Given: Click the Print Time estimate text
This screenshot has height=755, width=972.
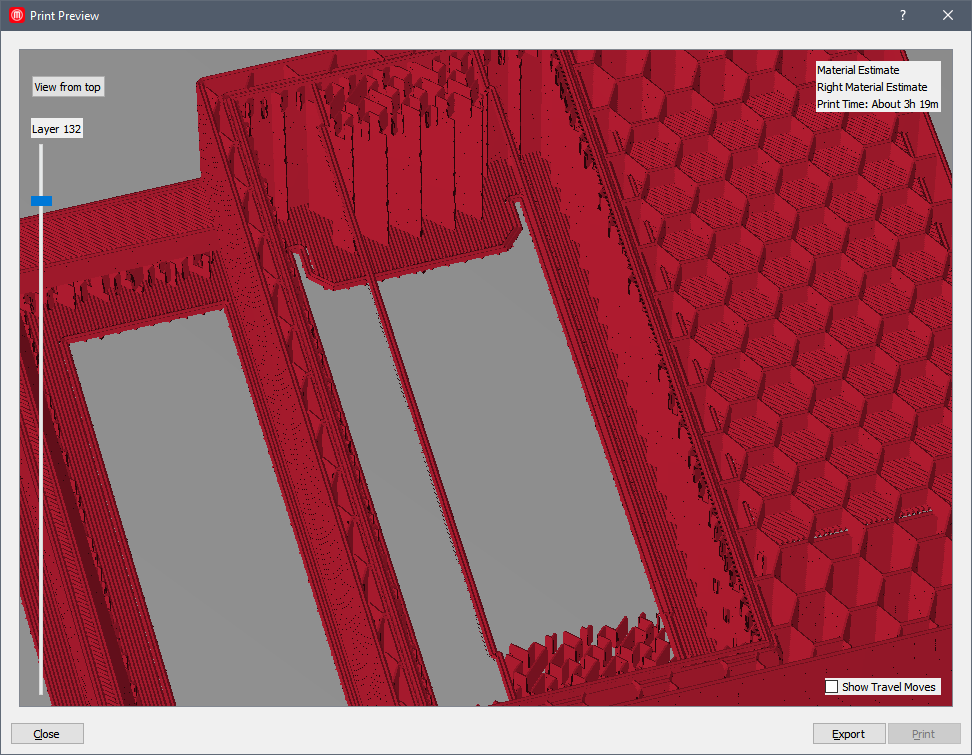Looking at the screenshot, I should pos(877,104).
